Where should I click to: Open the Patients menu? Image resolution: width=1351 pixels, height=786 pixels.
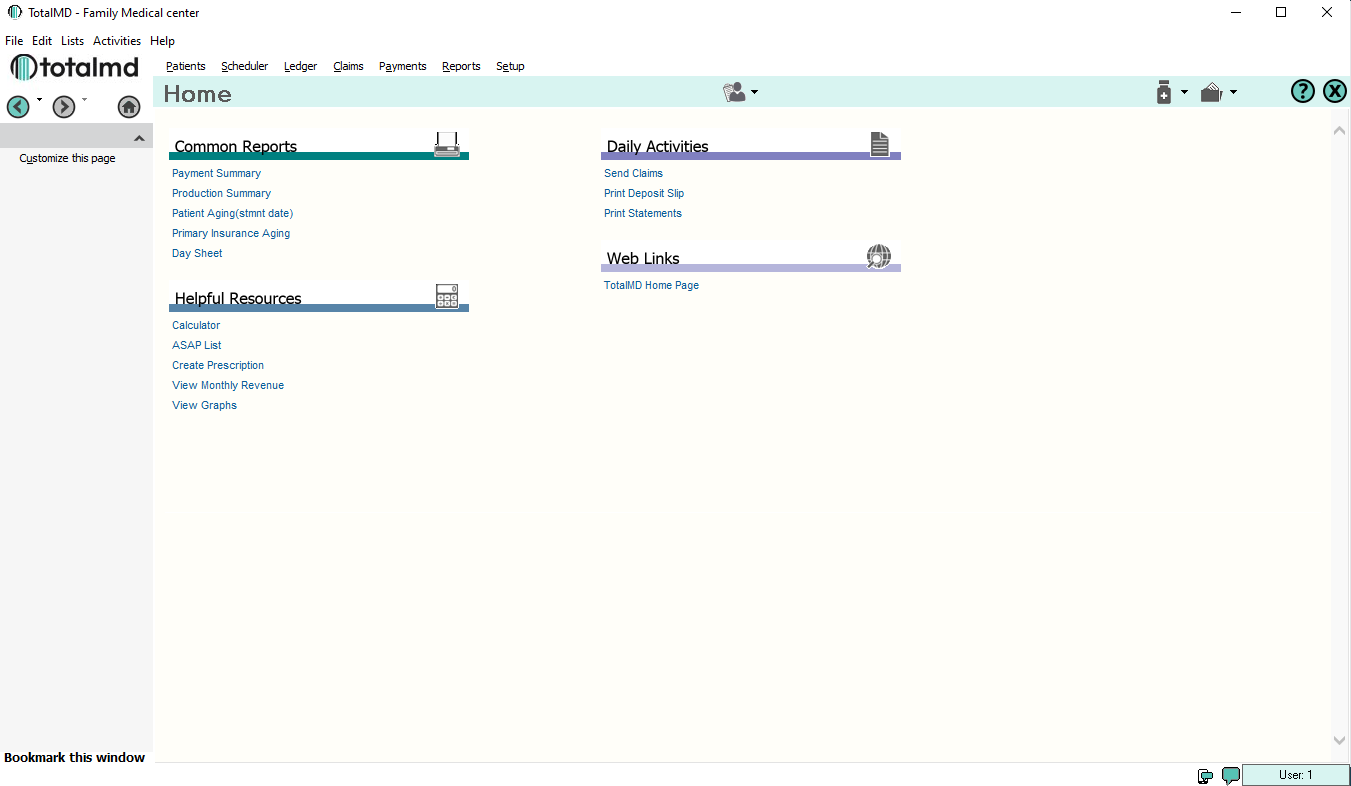click(x=186, y=66)
